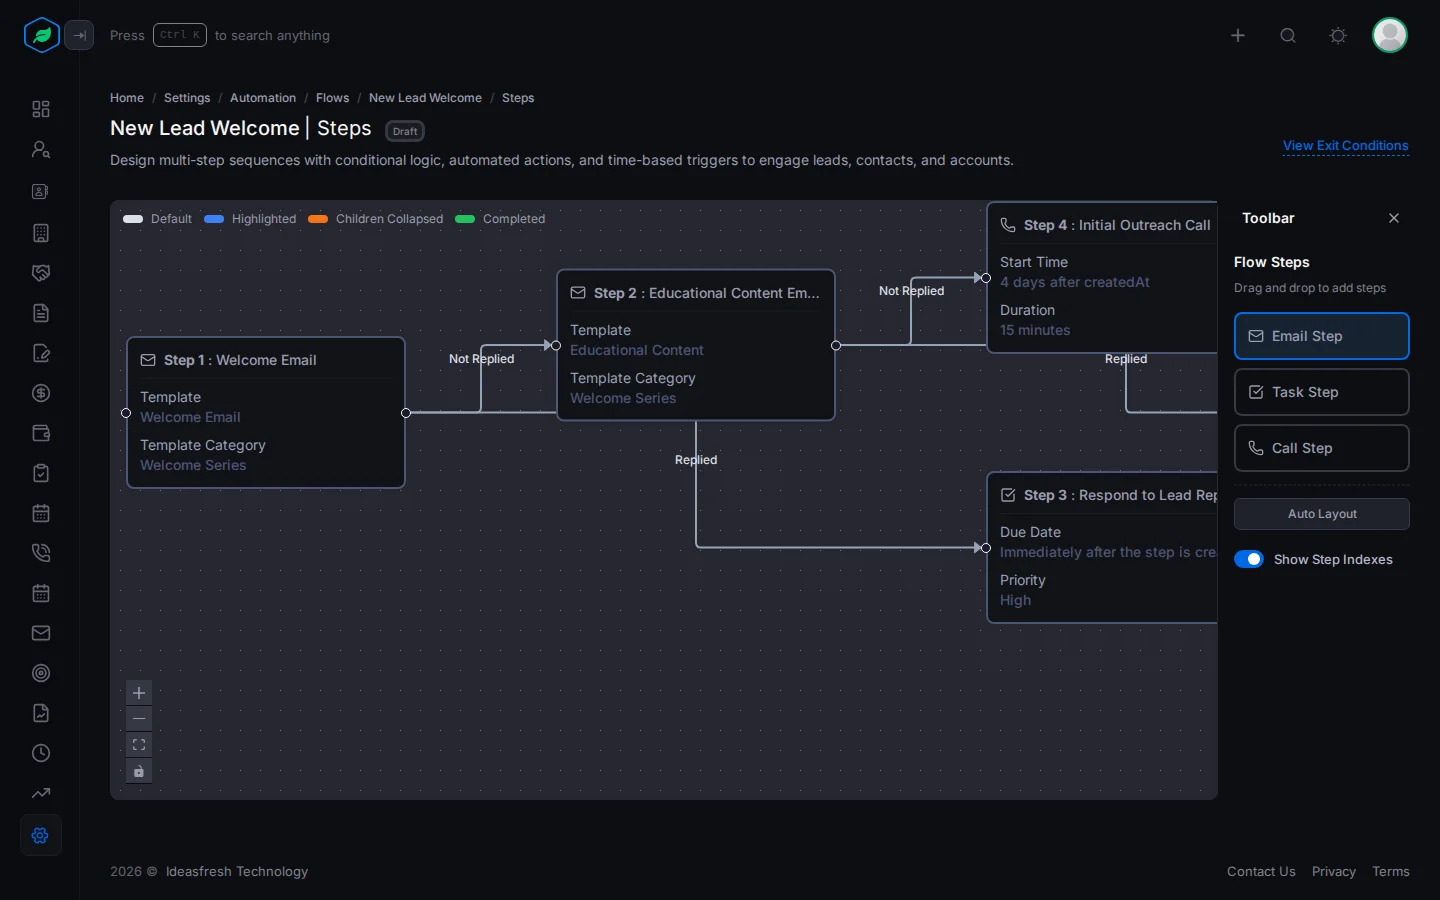Open the settings gear icon in sidebar

[x=41, y=835]
